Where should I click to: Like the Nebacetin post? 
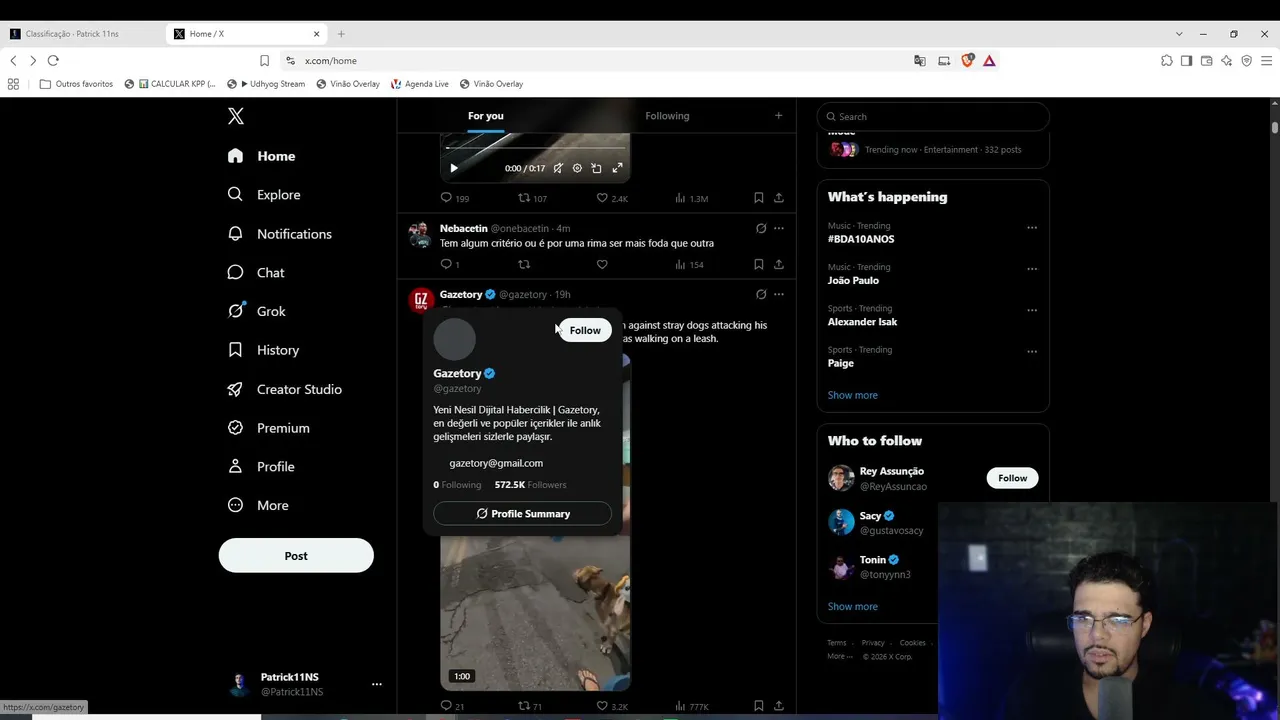pos(602,264)
